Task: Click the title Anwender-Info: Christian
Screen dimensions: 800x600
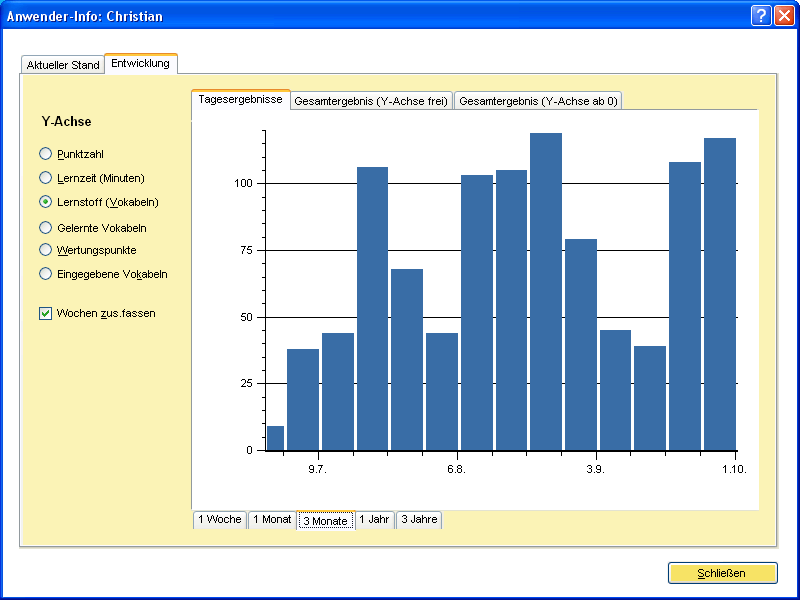Action: pos(85,16)
